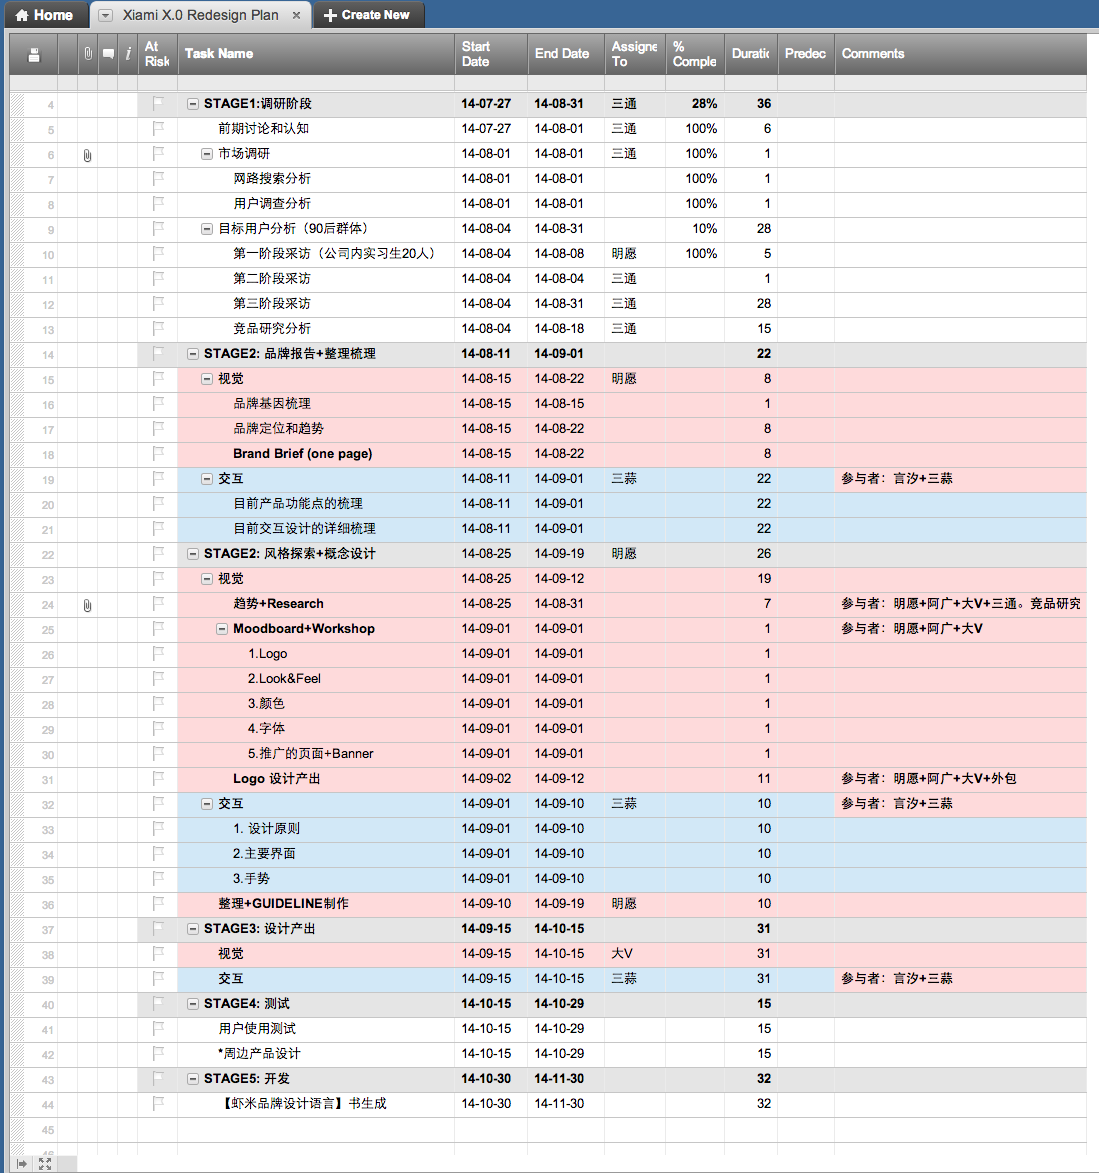Switch to Xiami X.0 Redesign Plan tab
Image resolution: width=1099 pixels, height=1173 pixels.
coord(200,15)
